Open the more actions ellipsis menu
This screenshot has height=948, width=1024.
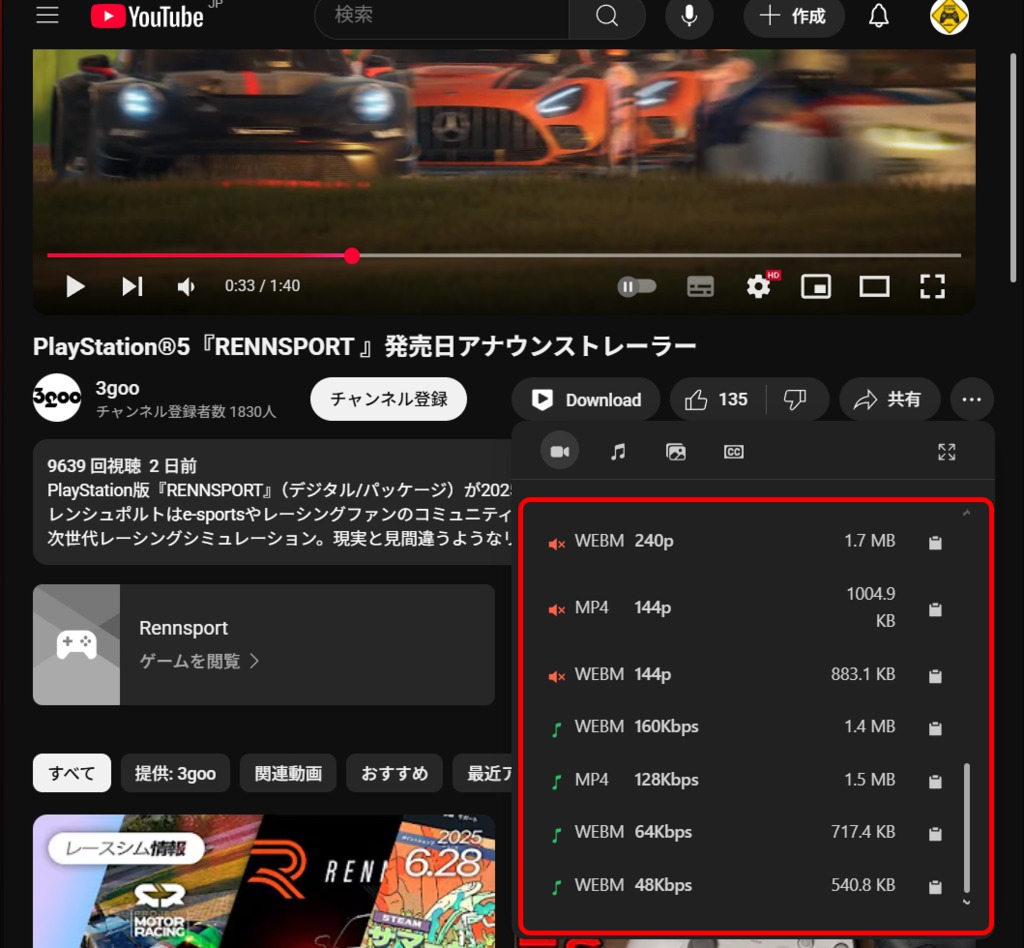click(x=972, y=400)
